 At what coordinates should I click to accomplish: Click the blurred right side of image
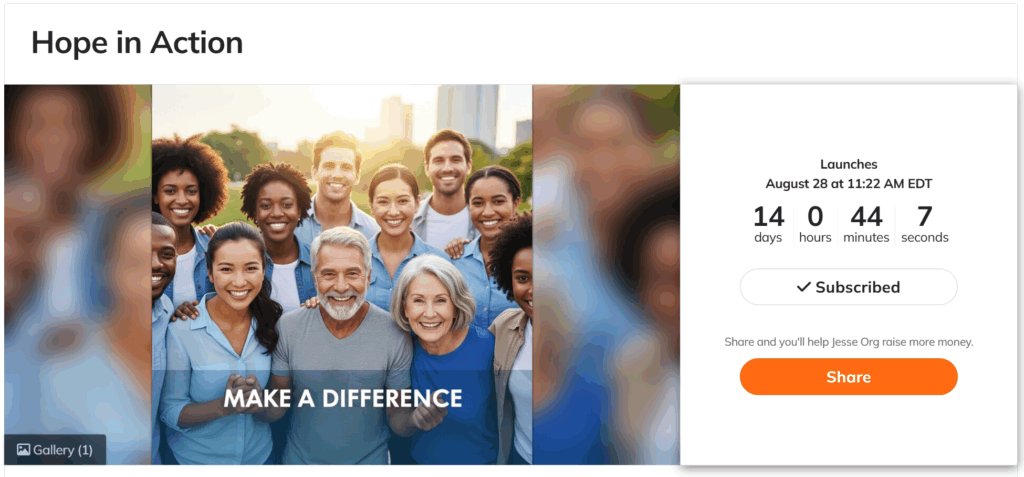pyautogui.click(x=606, y=274)
